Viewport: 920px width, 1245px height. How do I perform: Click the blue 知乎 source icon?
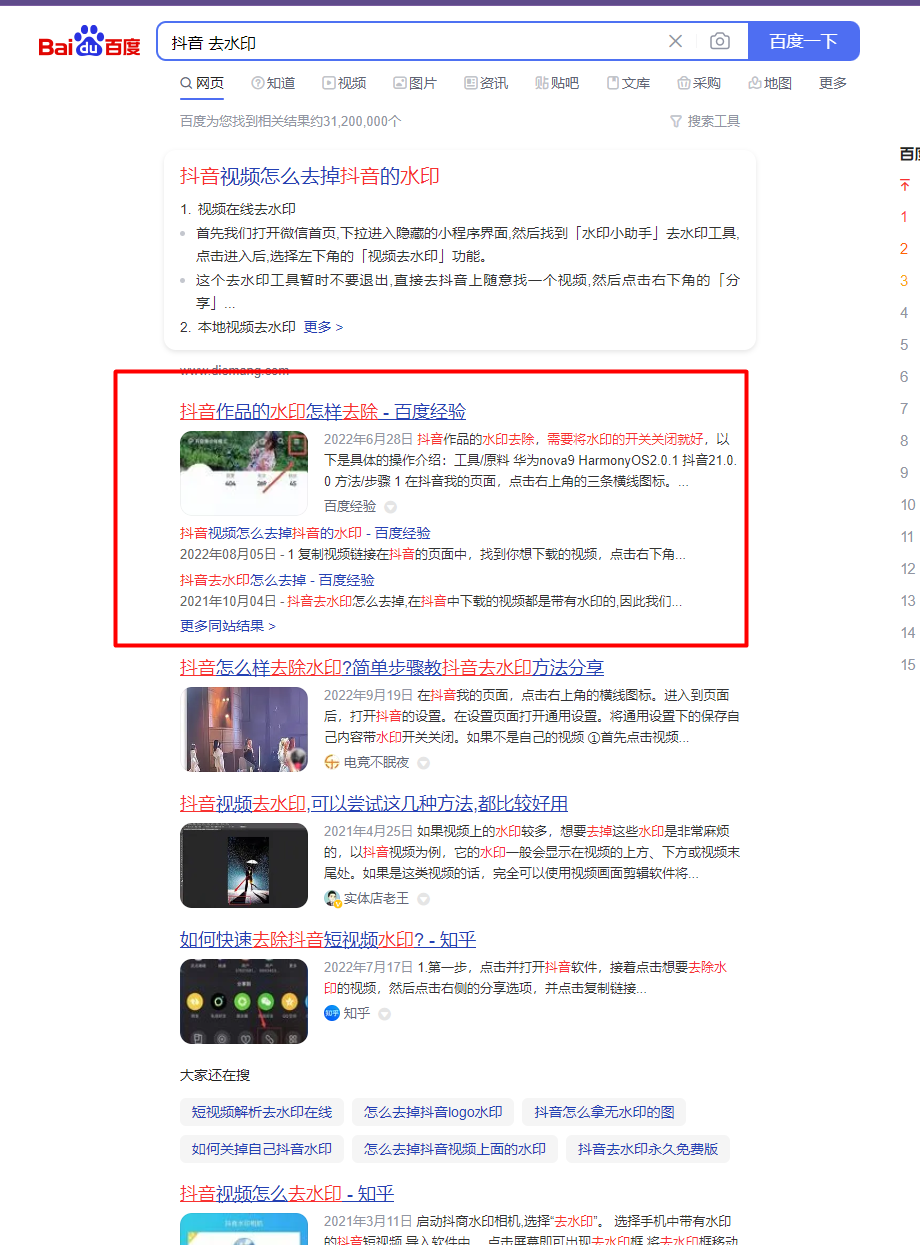point(332,1013)
